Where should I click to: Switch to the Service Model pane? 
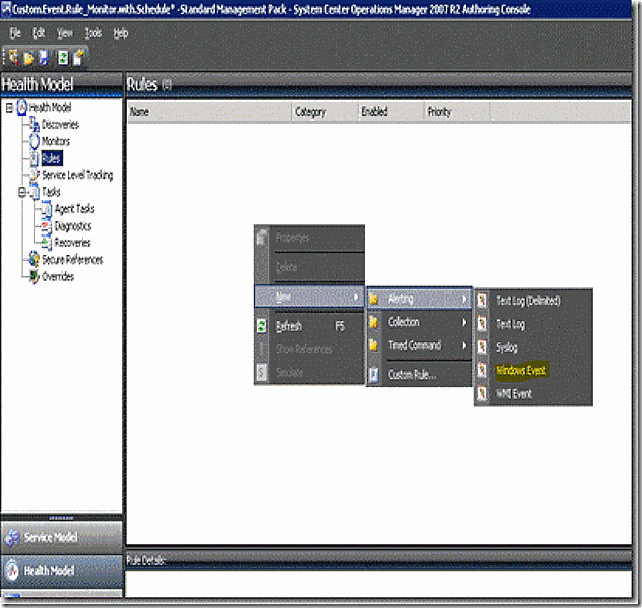62,538
